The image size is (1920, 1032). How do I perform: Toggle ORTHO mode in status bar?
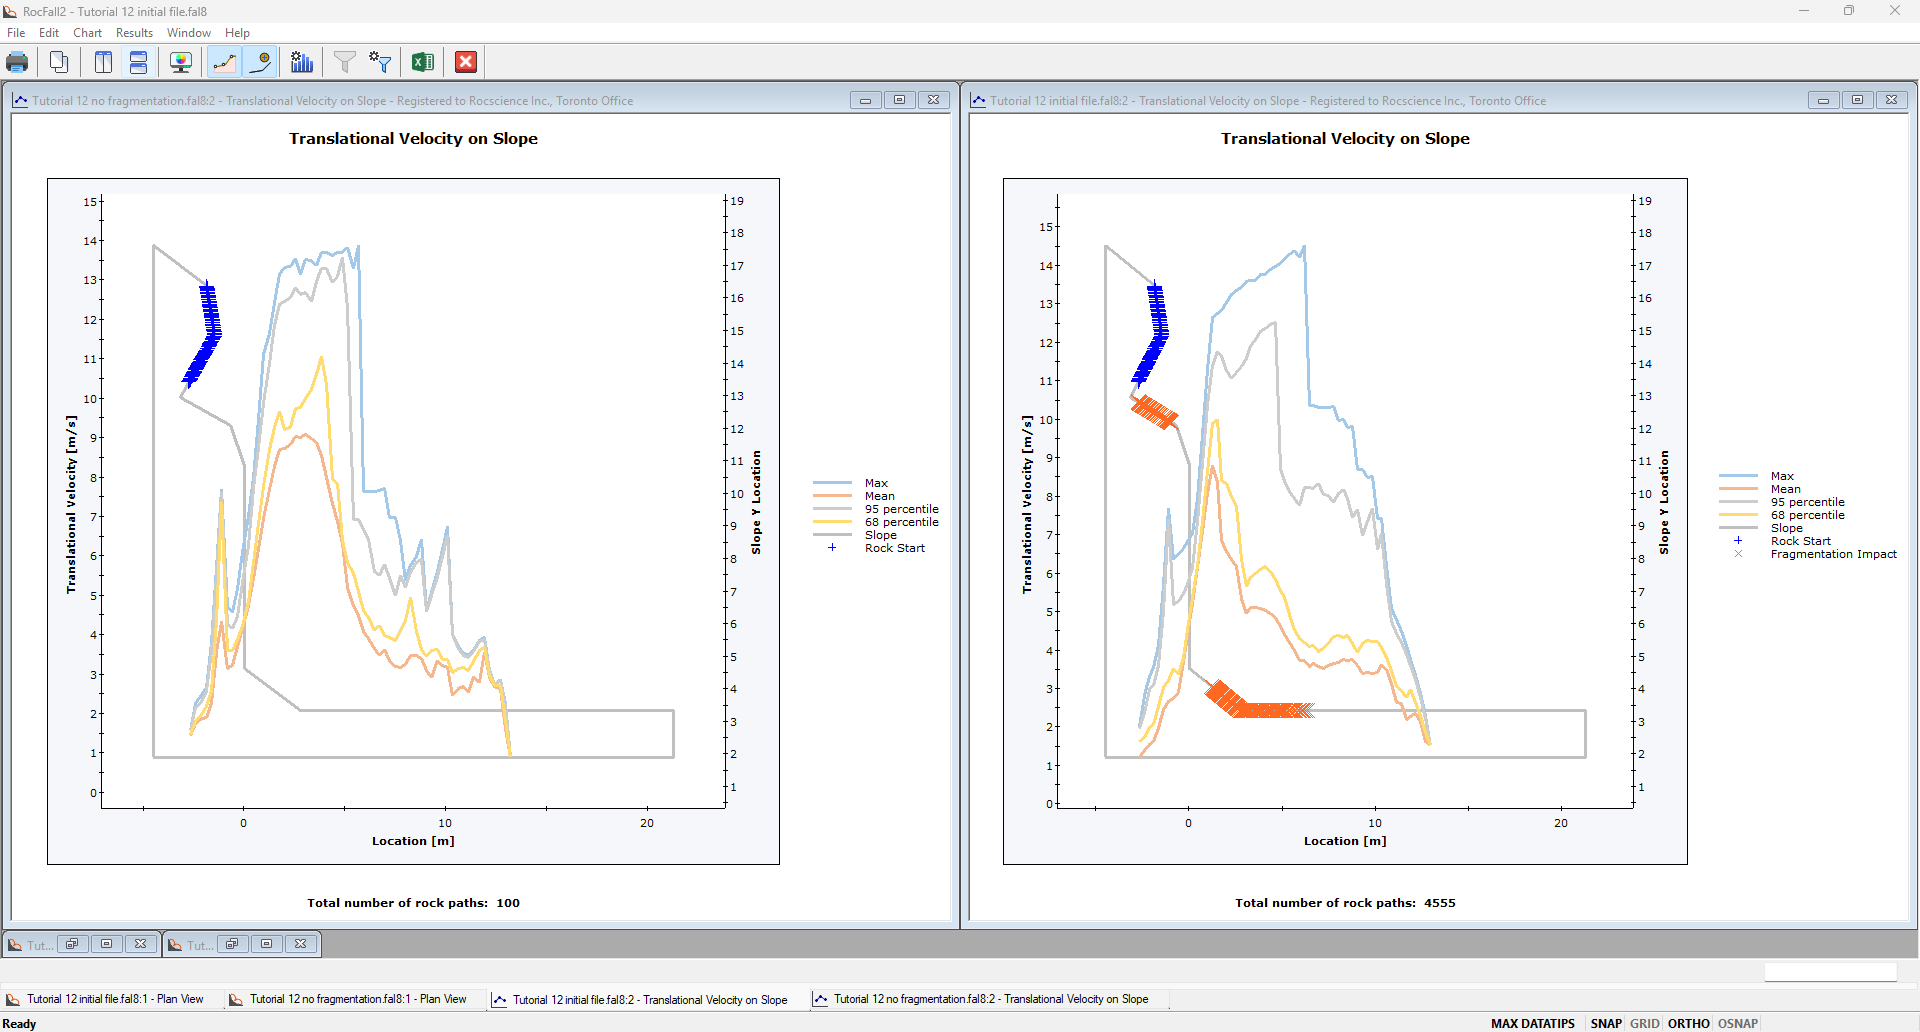1688,1023
